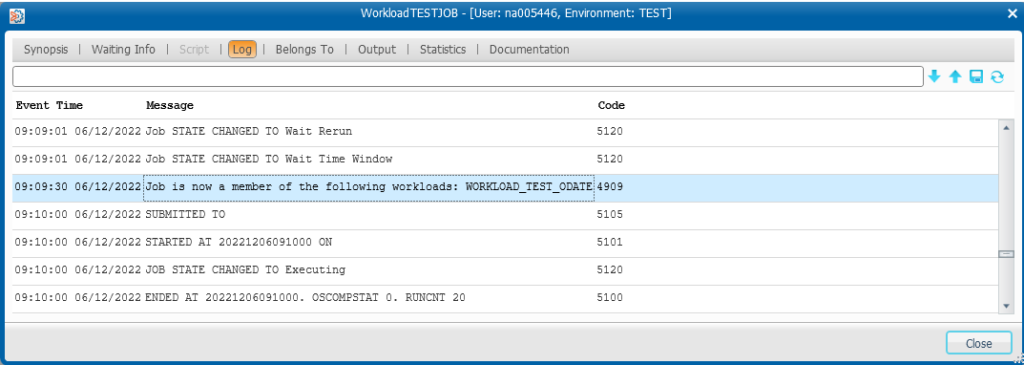Close the window with the X

click(x=1012, y=13)
